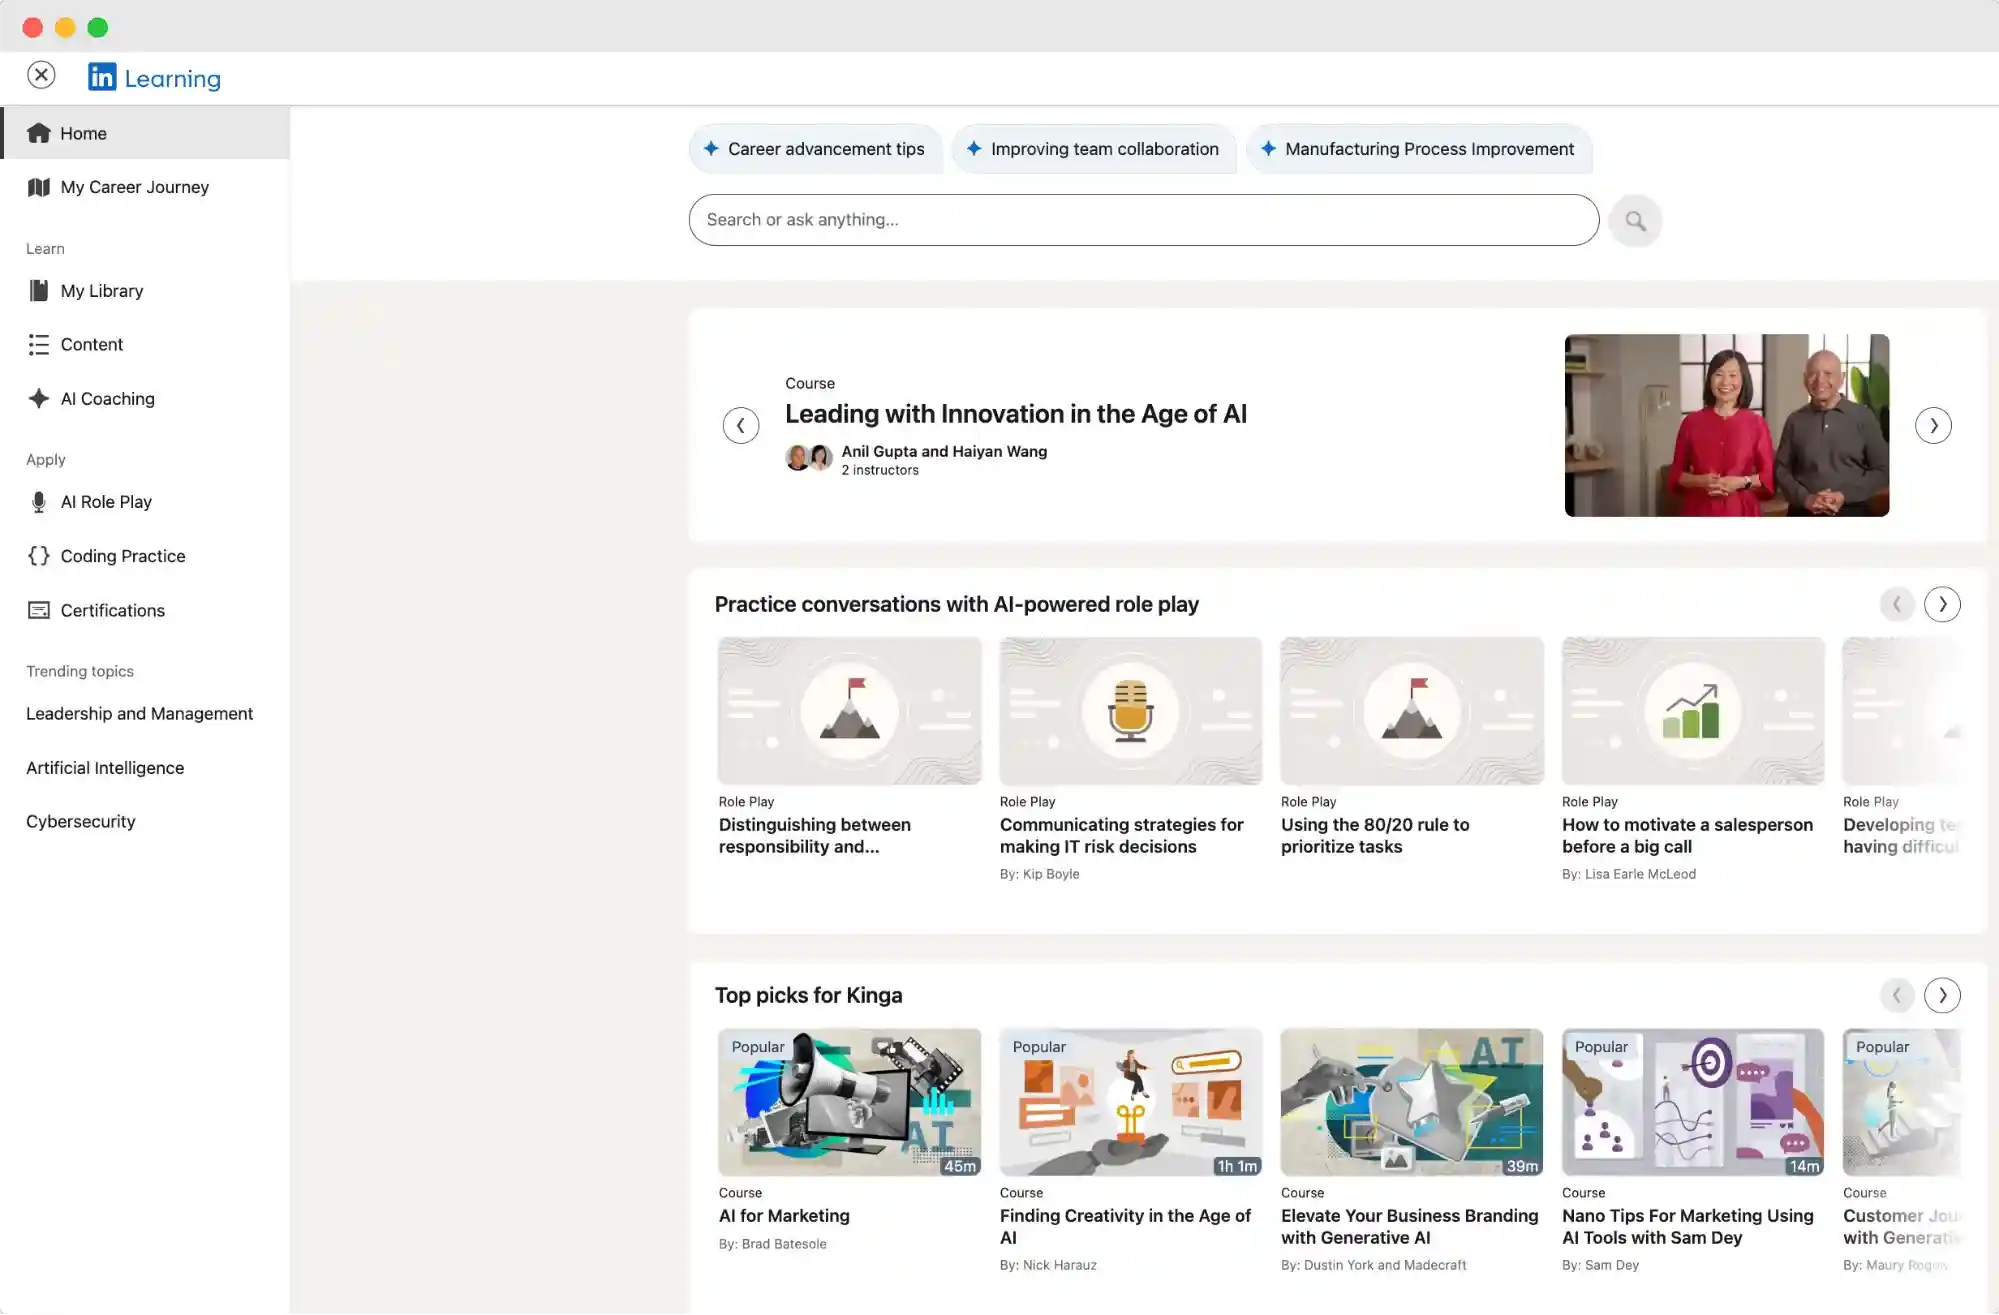Click Finding Creativity in the Age of AI title
This screenshot has height=1315, width=1999.
(1125, 1227)
